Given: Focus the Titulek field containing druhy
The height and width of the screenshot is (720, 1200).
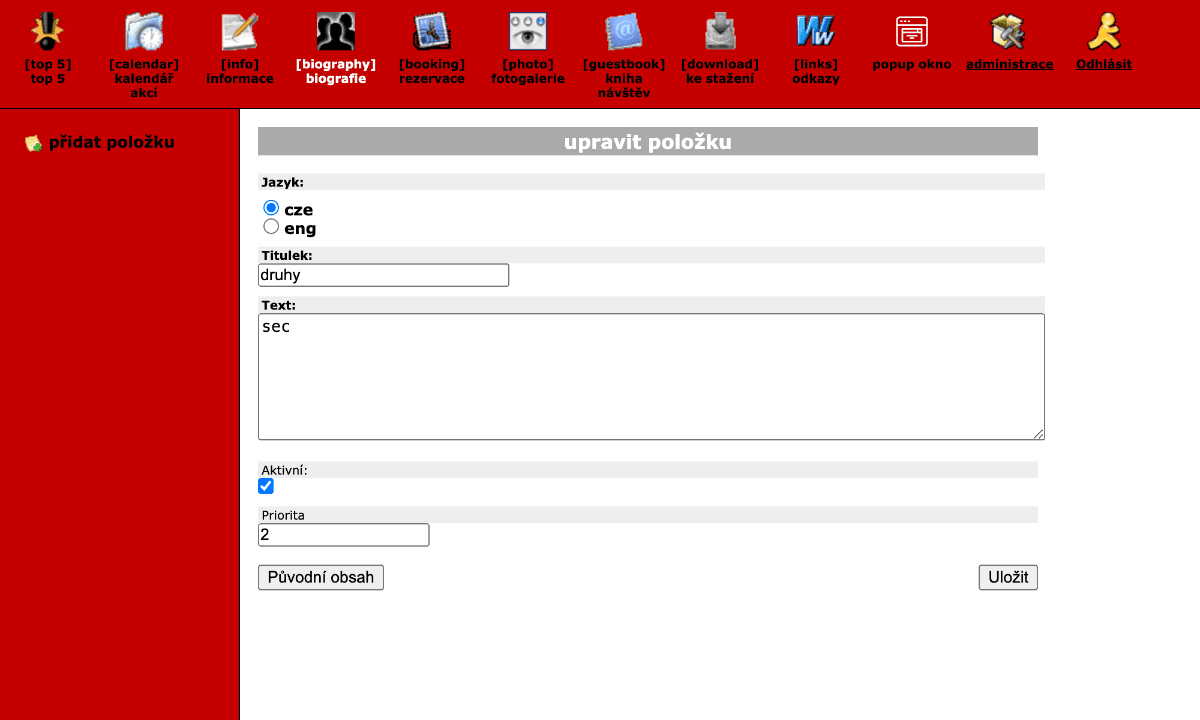Looking at the screenshot, I should click(x=383, y=275).
